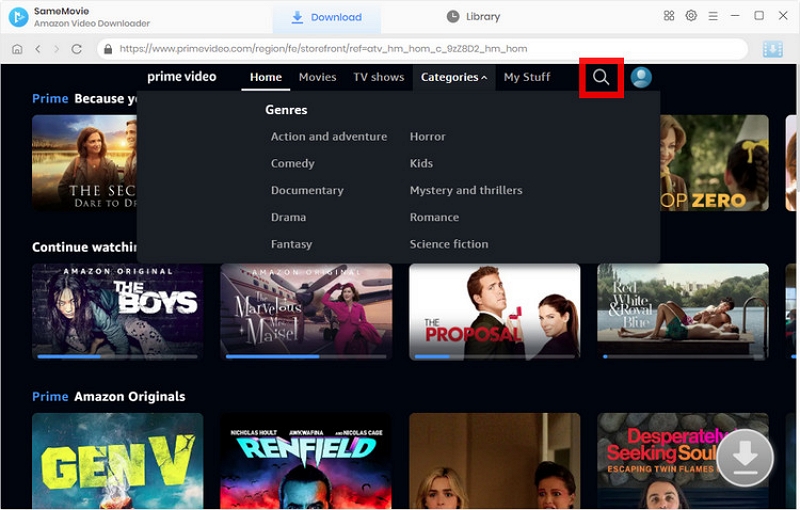Open Renfield thumbnail
The image size is (800, 510).
[306, 461]
